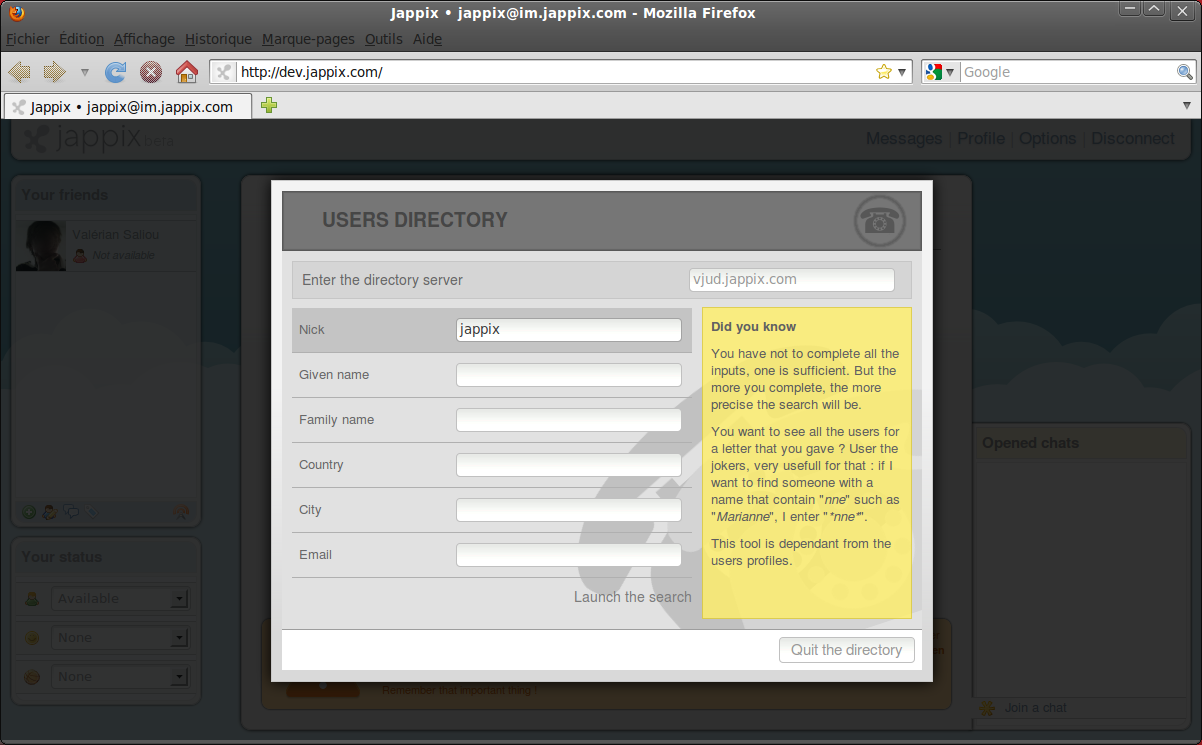Click the Given name text field

[x=568, y=375]
